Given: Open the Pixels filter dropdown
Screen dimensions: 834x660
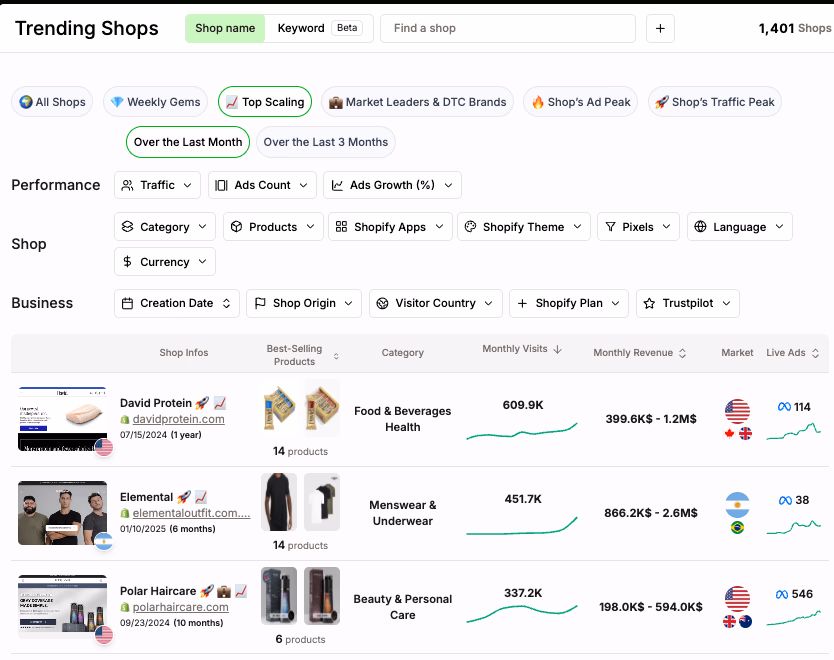Looking at the screenshot, I should pyautogui.click(x=638, y=227).
